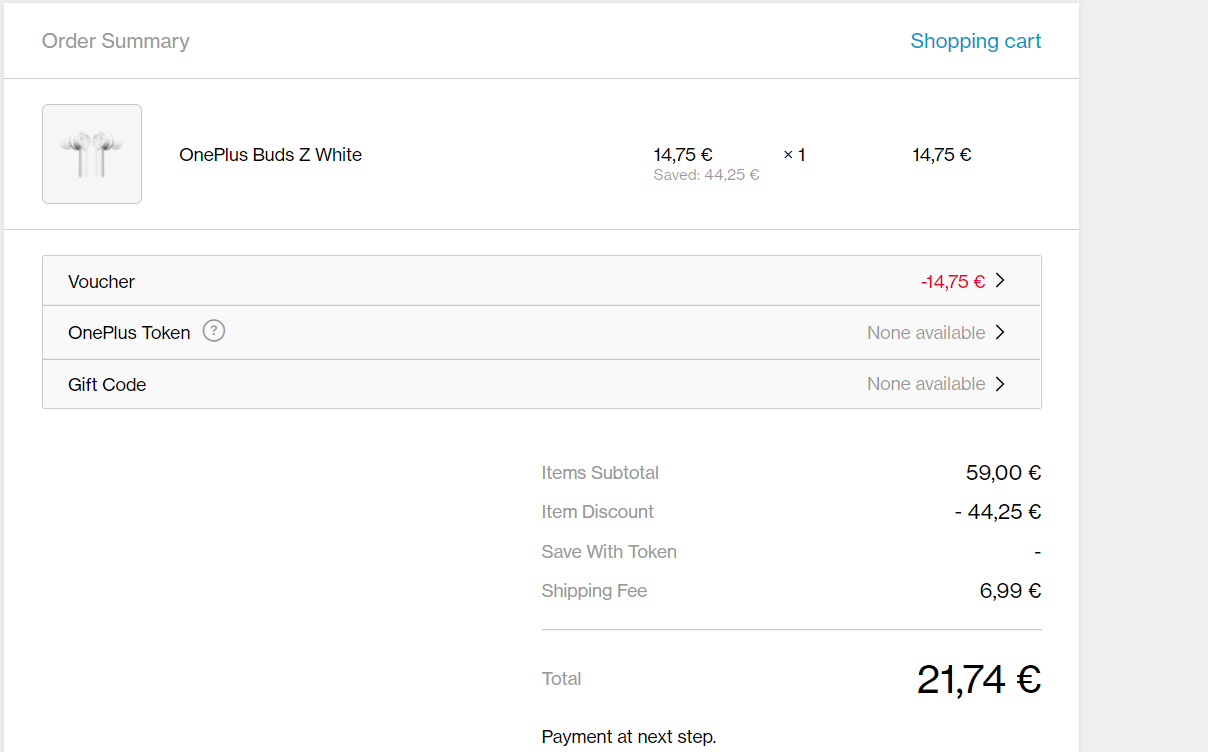
Task: Select the Voucher row label
Action: tap(101, 282)
